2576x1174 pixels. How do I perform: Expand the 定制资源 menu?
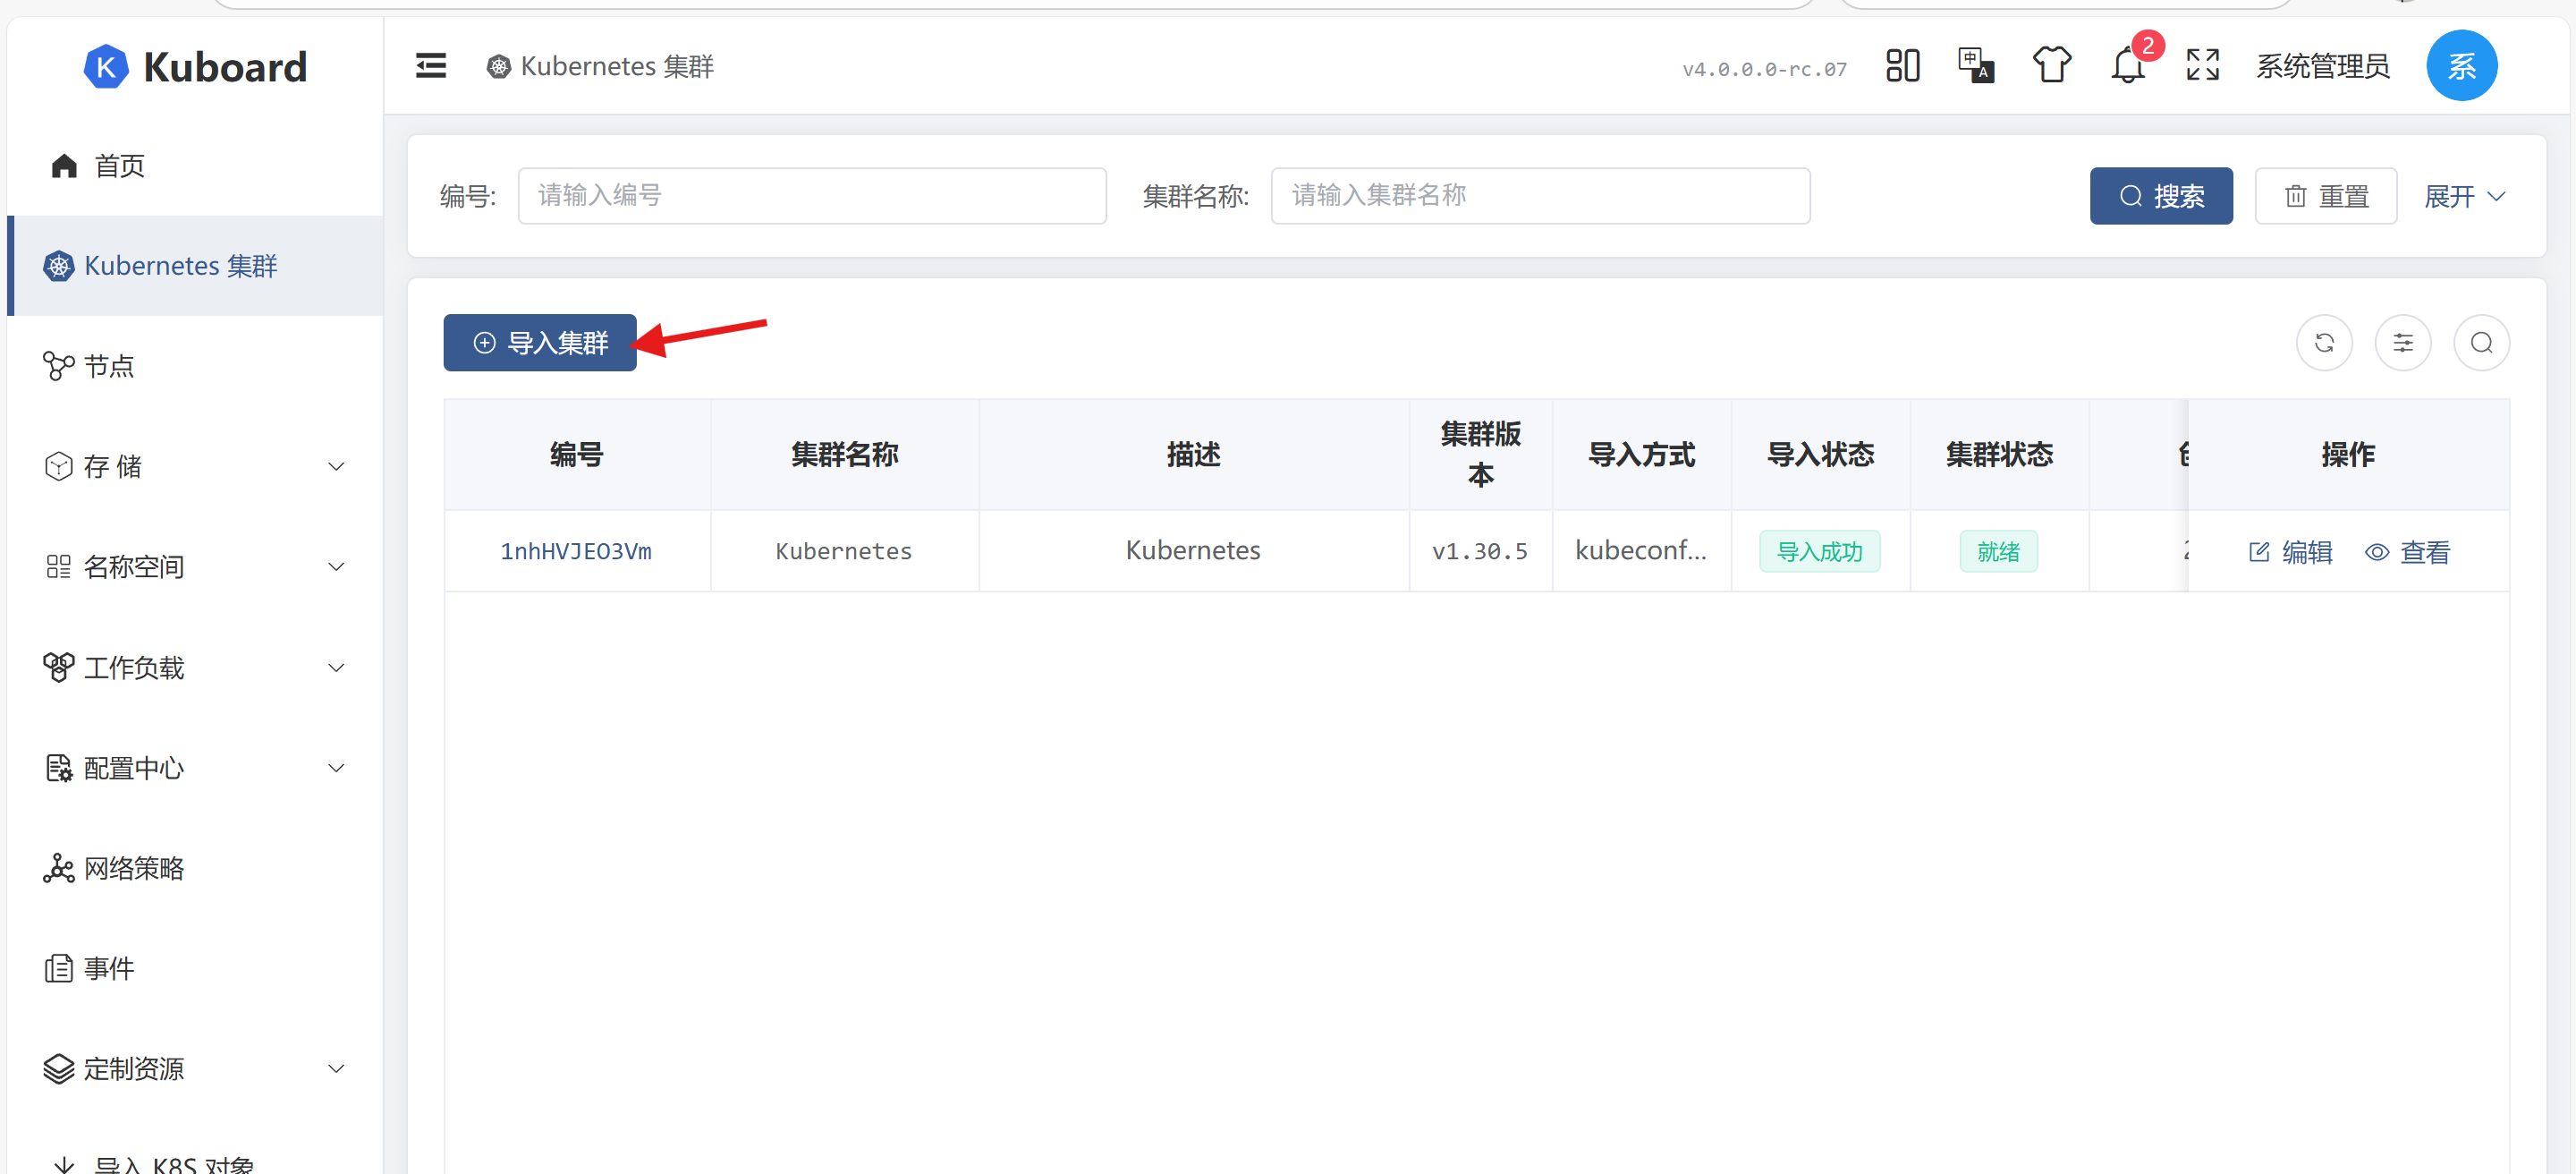tap(195, 1069)
